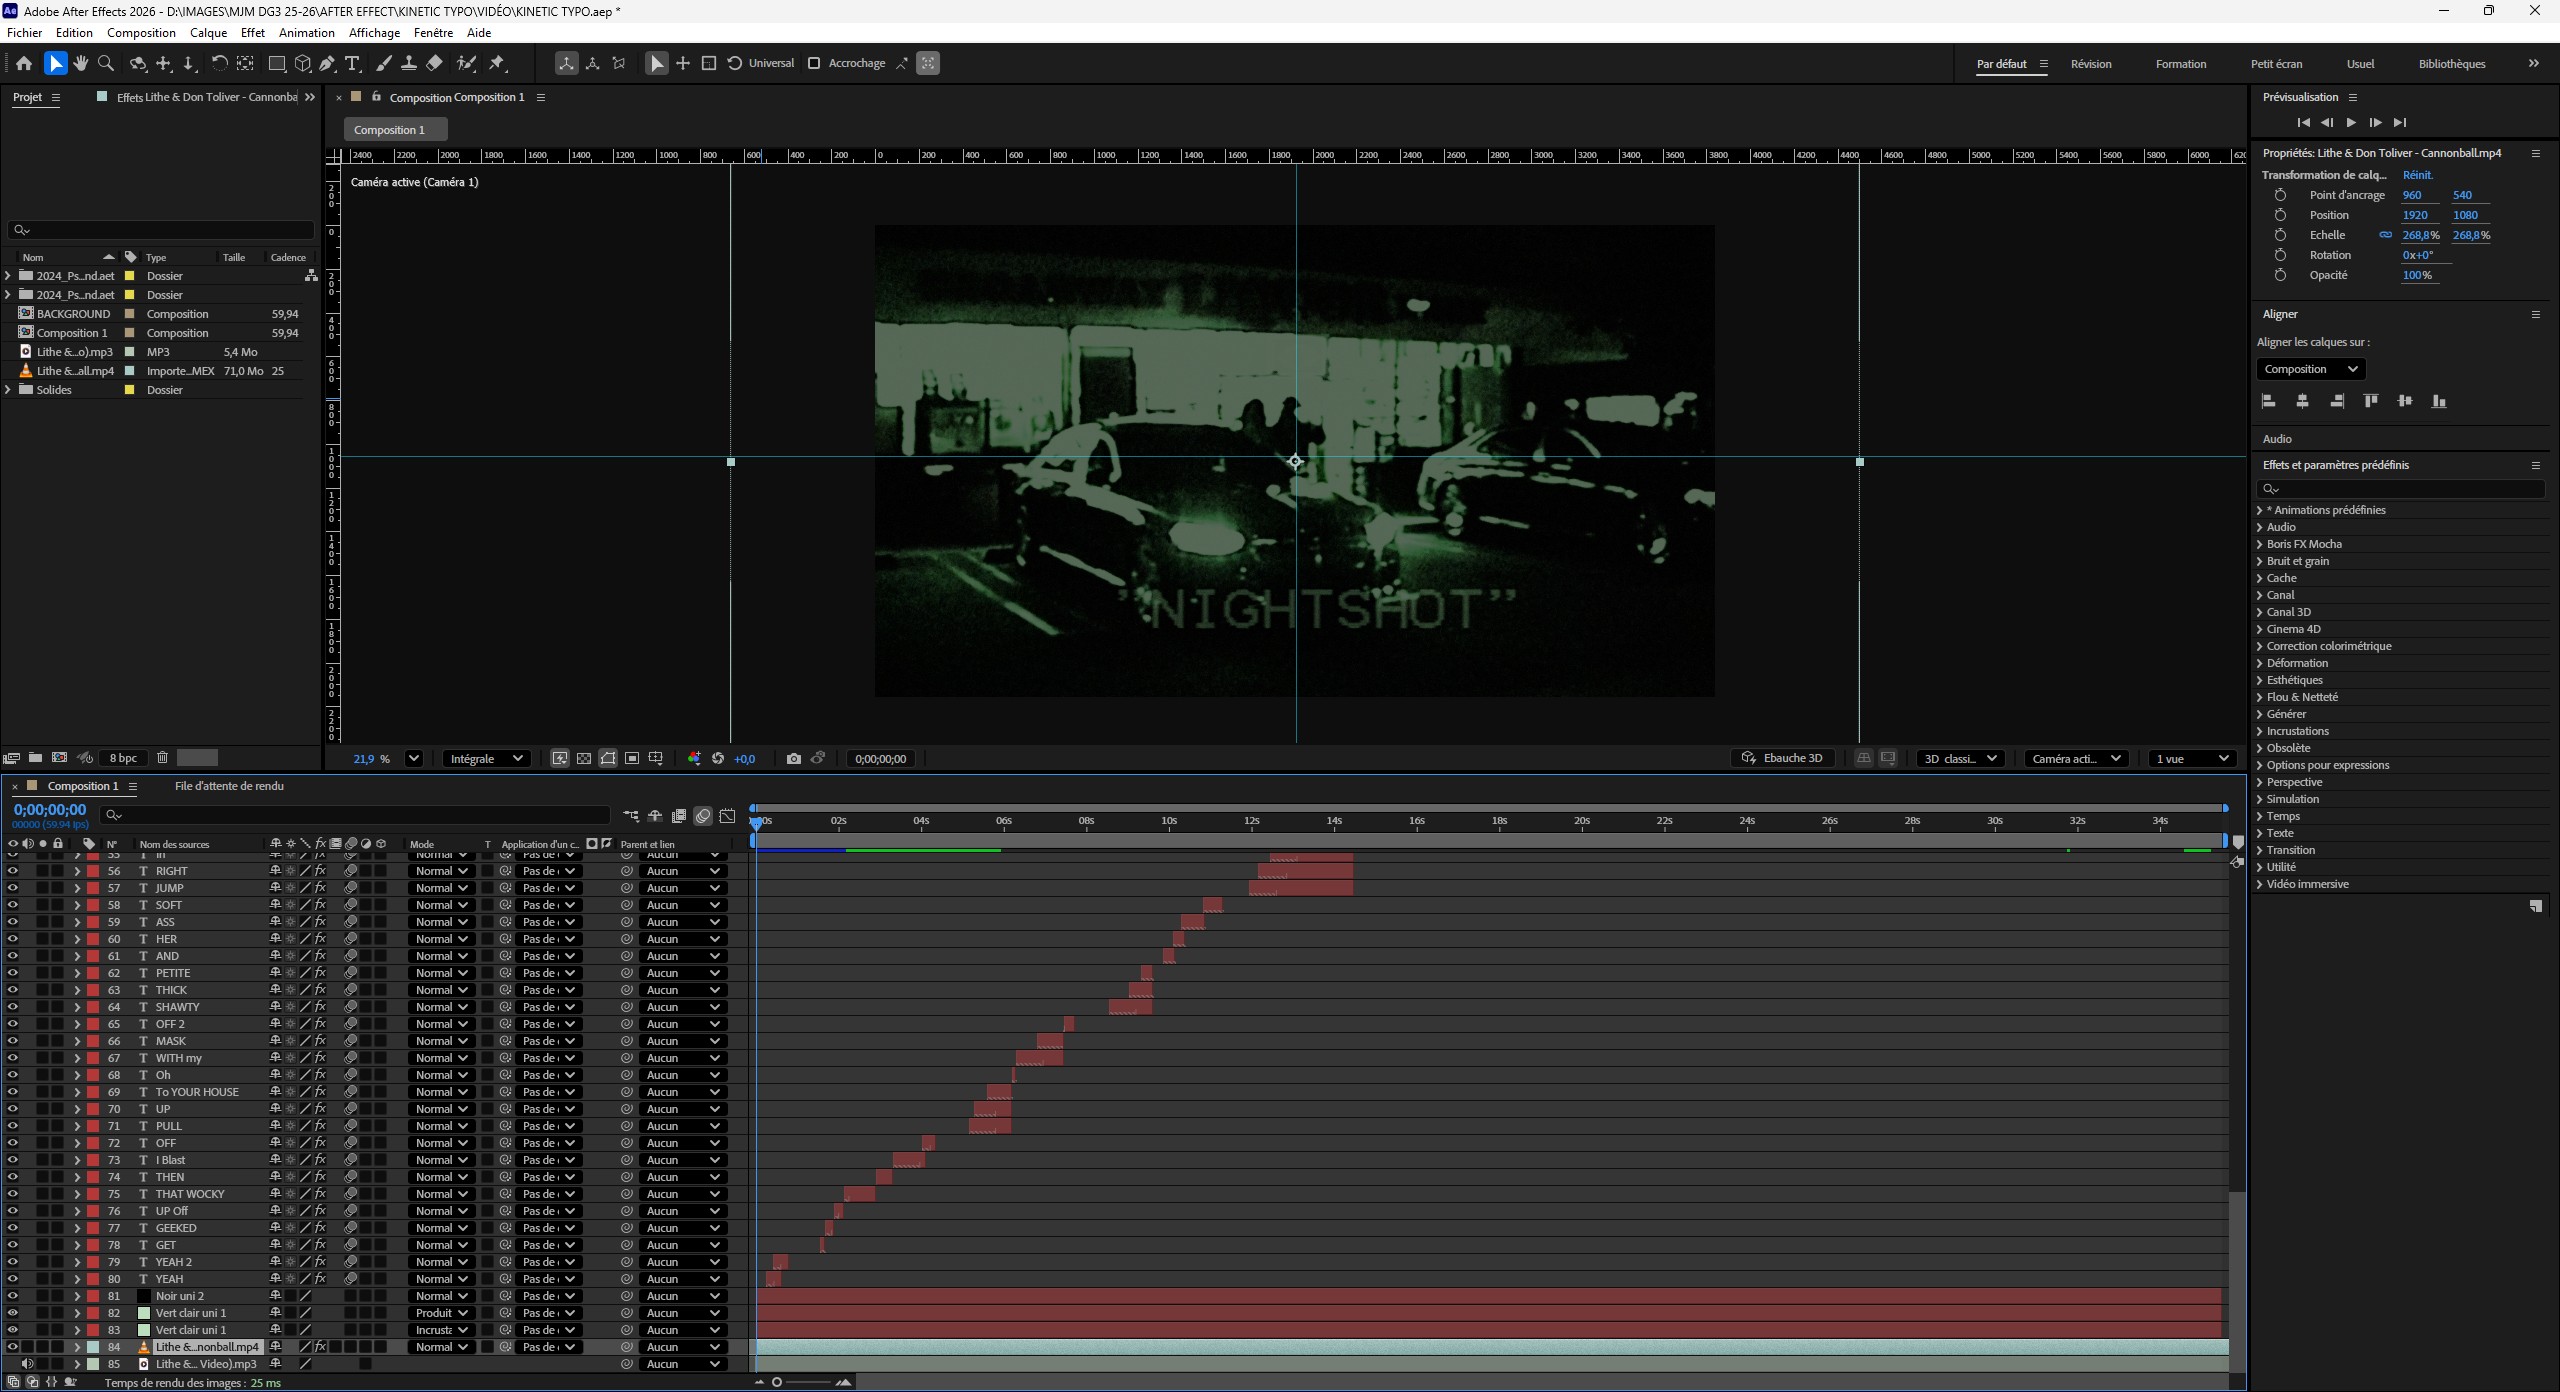The height and width of the screenshot is (1392, 2560).
Task: Click the timeline zoom slider
Action: tap(777, 1382)
